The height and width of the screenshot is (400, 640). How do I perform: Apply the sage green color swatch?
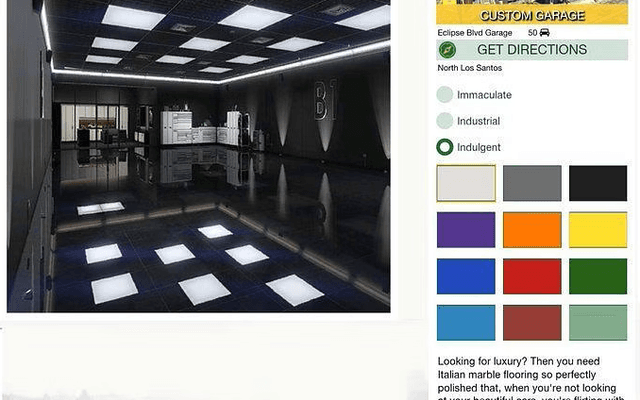pos(598,323)
